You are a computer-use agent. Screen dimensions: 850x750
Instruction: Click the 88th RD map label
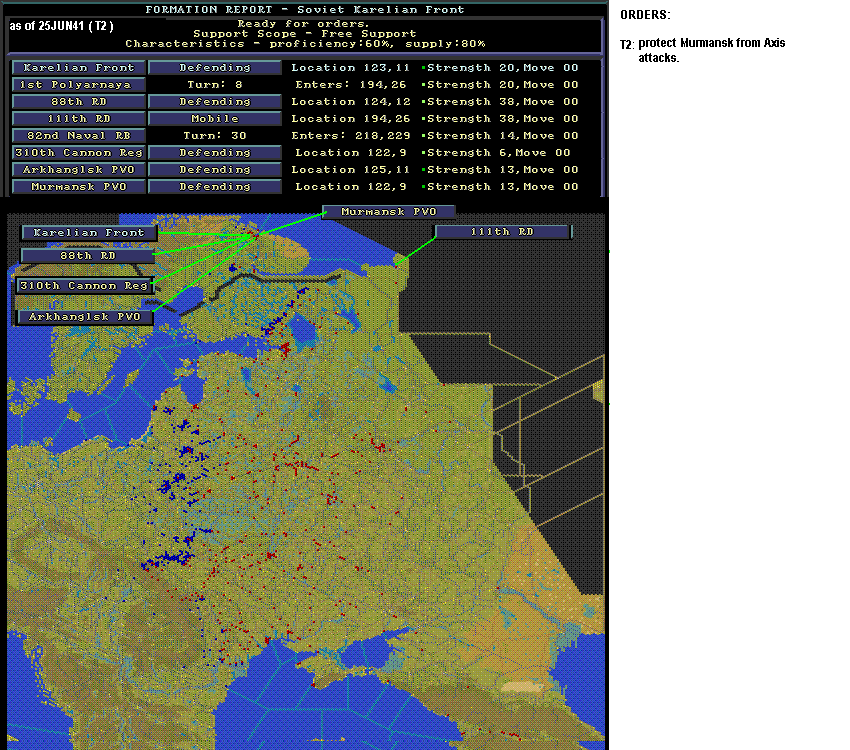coord(88,256)
